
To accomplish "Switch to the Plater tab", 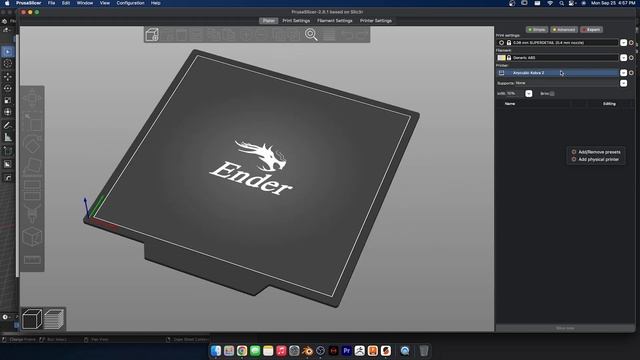I will [x=269, y=20].
